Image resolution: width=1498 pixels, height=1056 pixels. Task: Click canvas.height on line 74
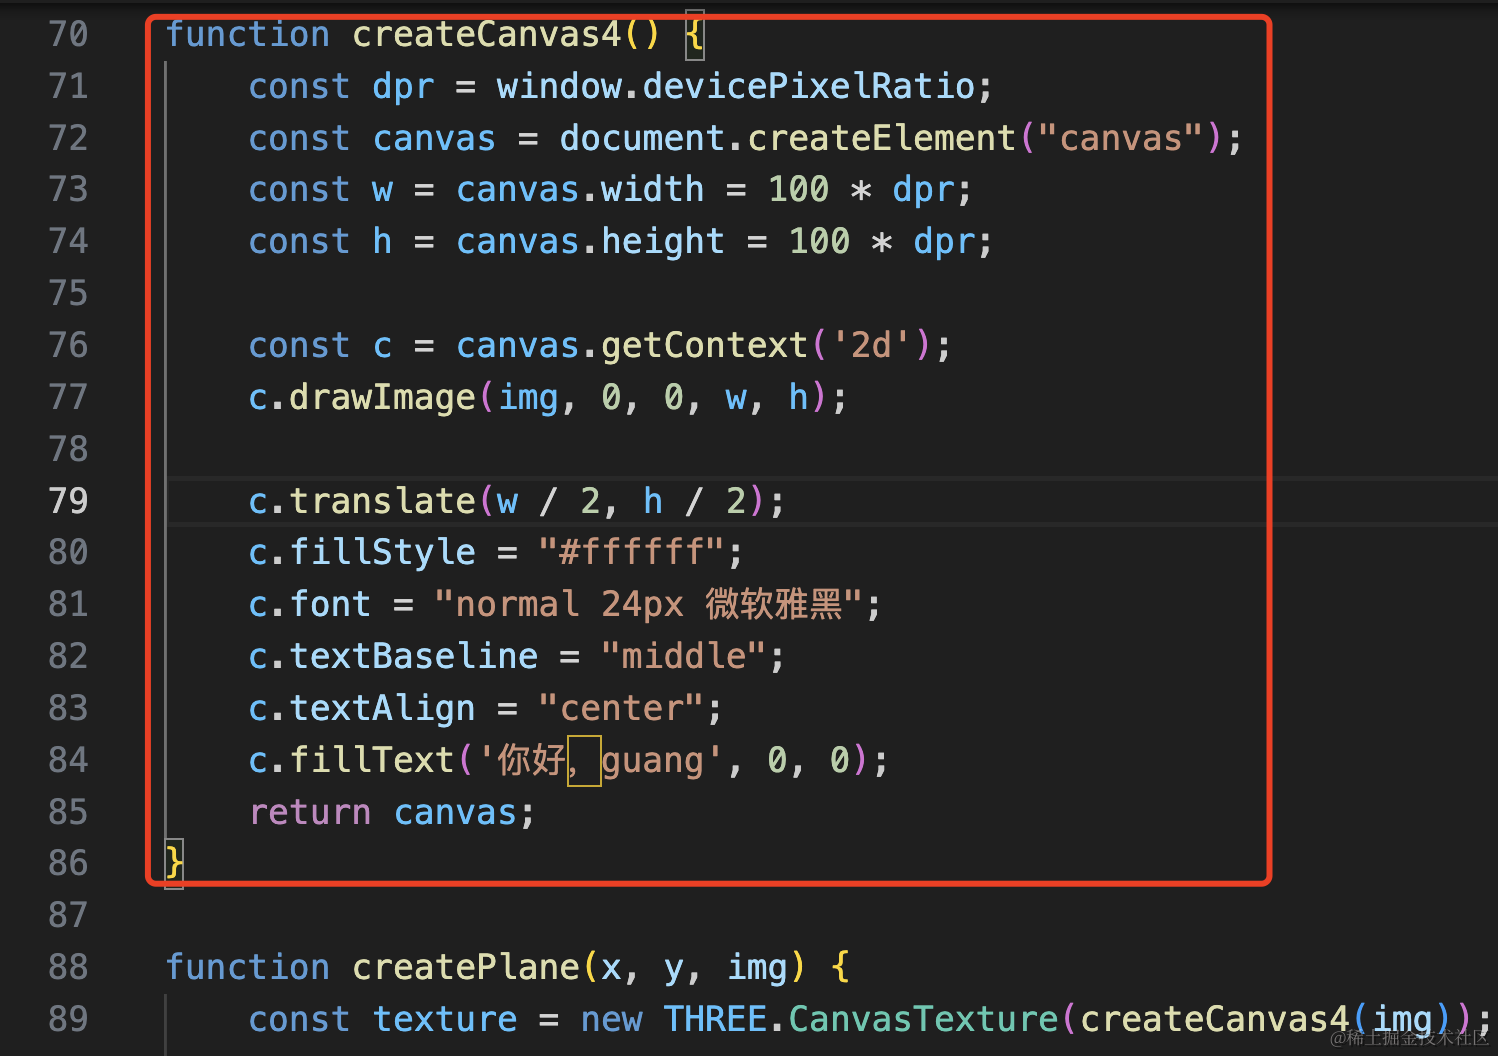tap(590, 241)
